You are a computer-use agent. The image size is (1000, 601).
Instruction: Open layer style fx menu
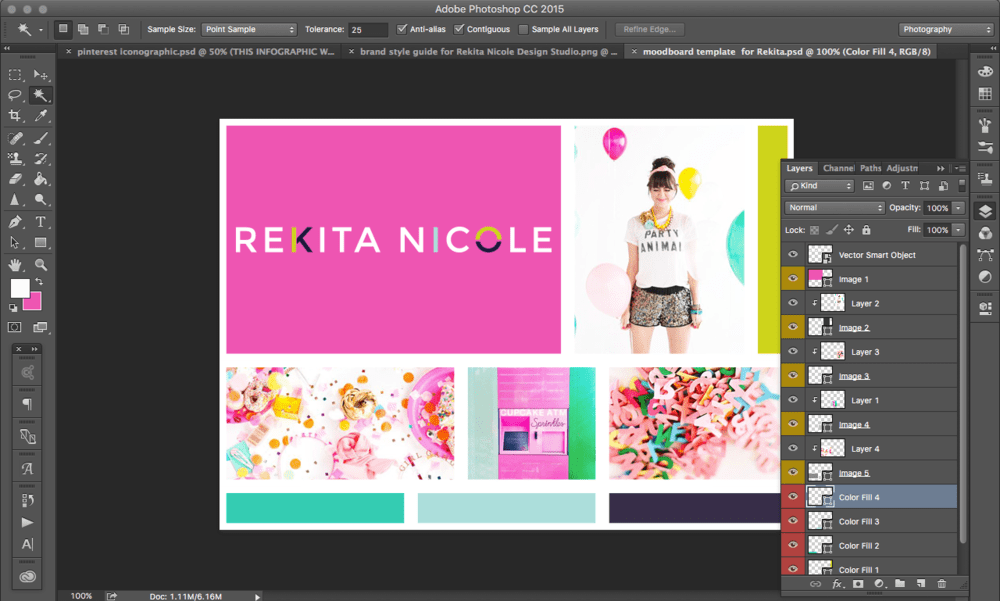[837, 584]
